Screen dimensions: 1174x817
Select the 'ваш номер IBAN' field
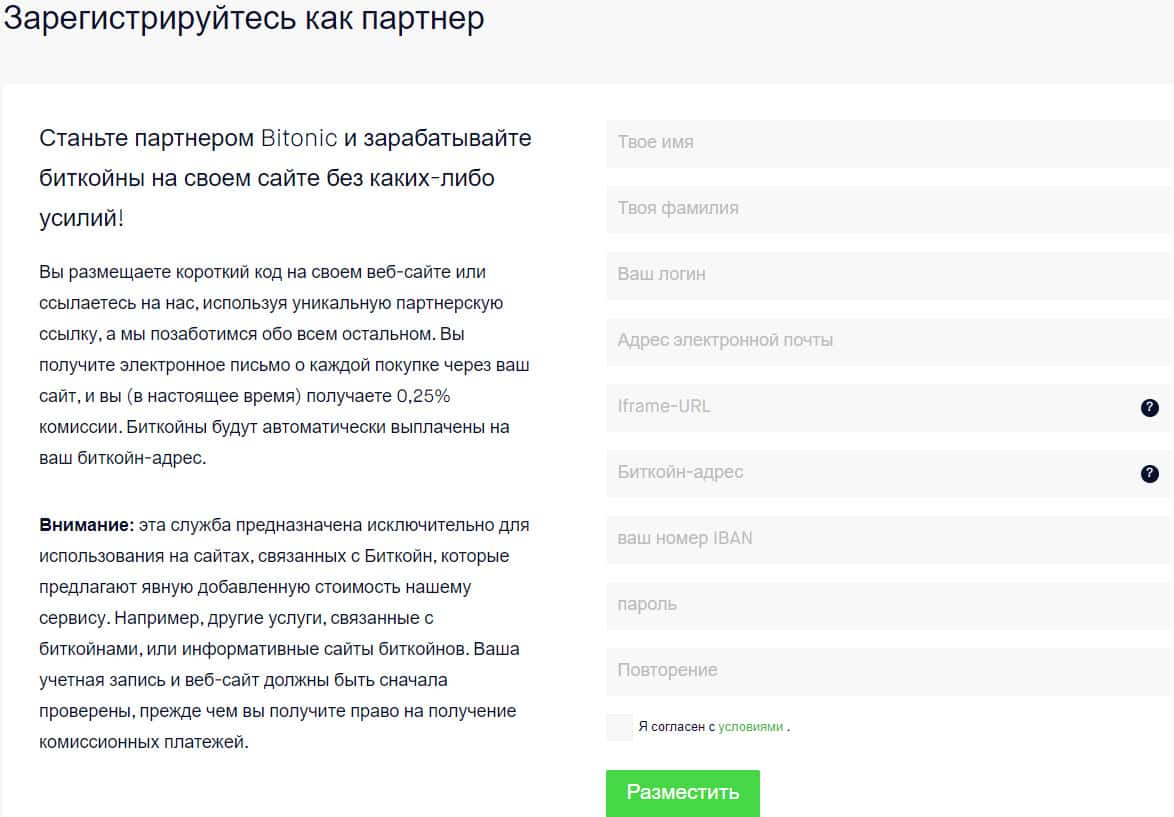coord(888,539)
